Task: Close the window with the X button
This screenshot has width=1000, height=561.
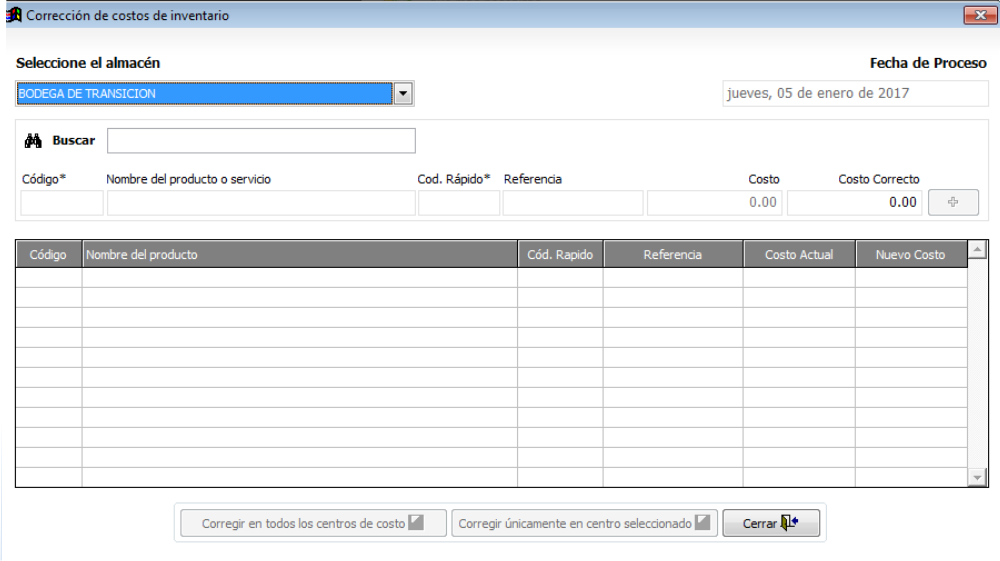Action: (x=980, y=15)
